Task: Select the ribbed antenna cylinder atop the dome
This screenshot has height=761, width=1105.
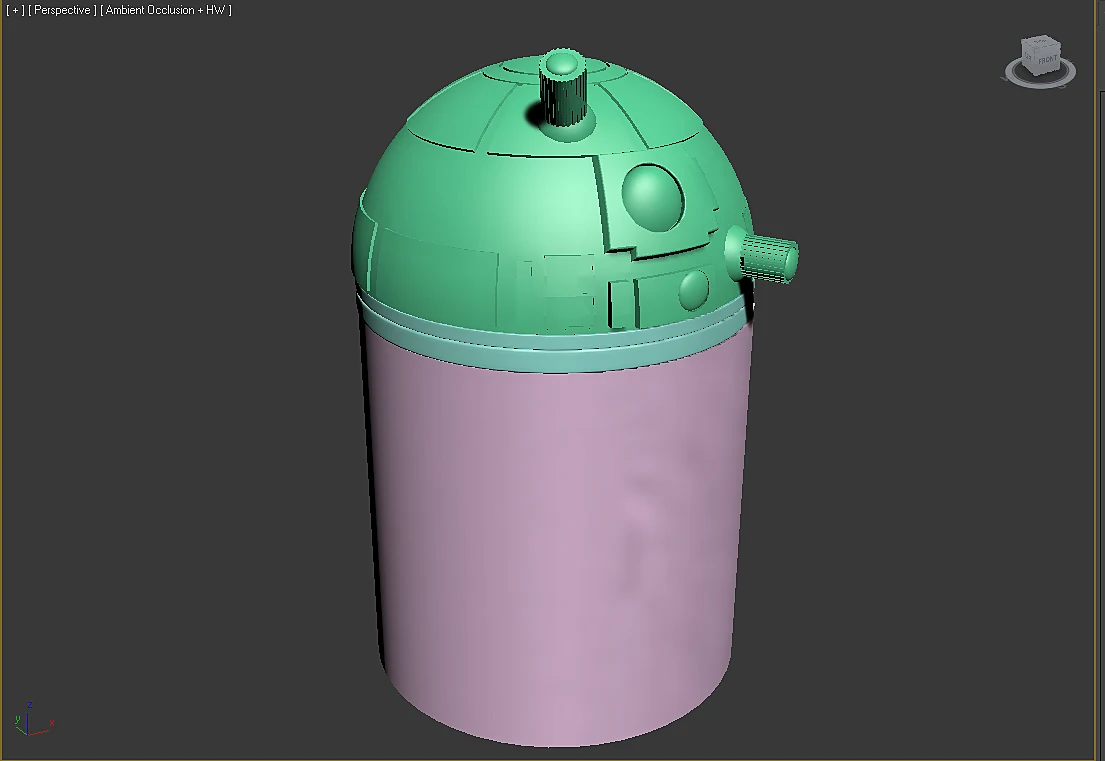Action: tap(564, 90)
